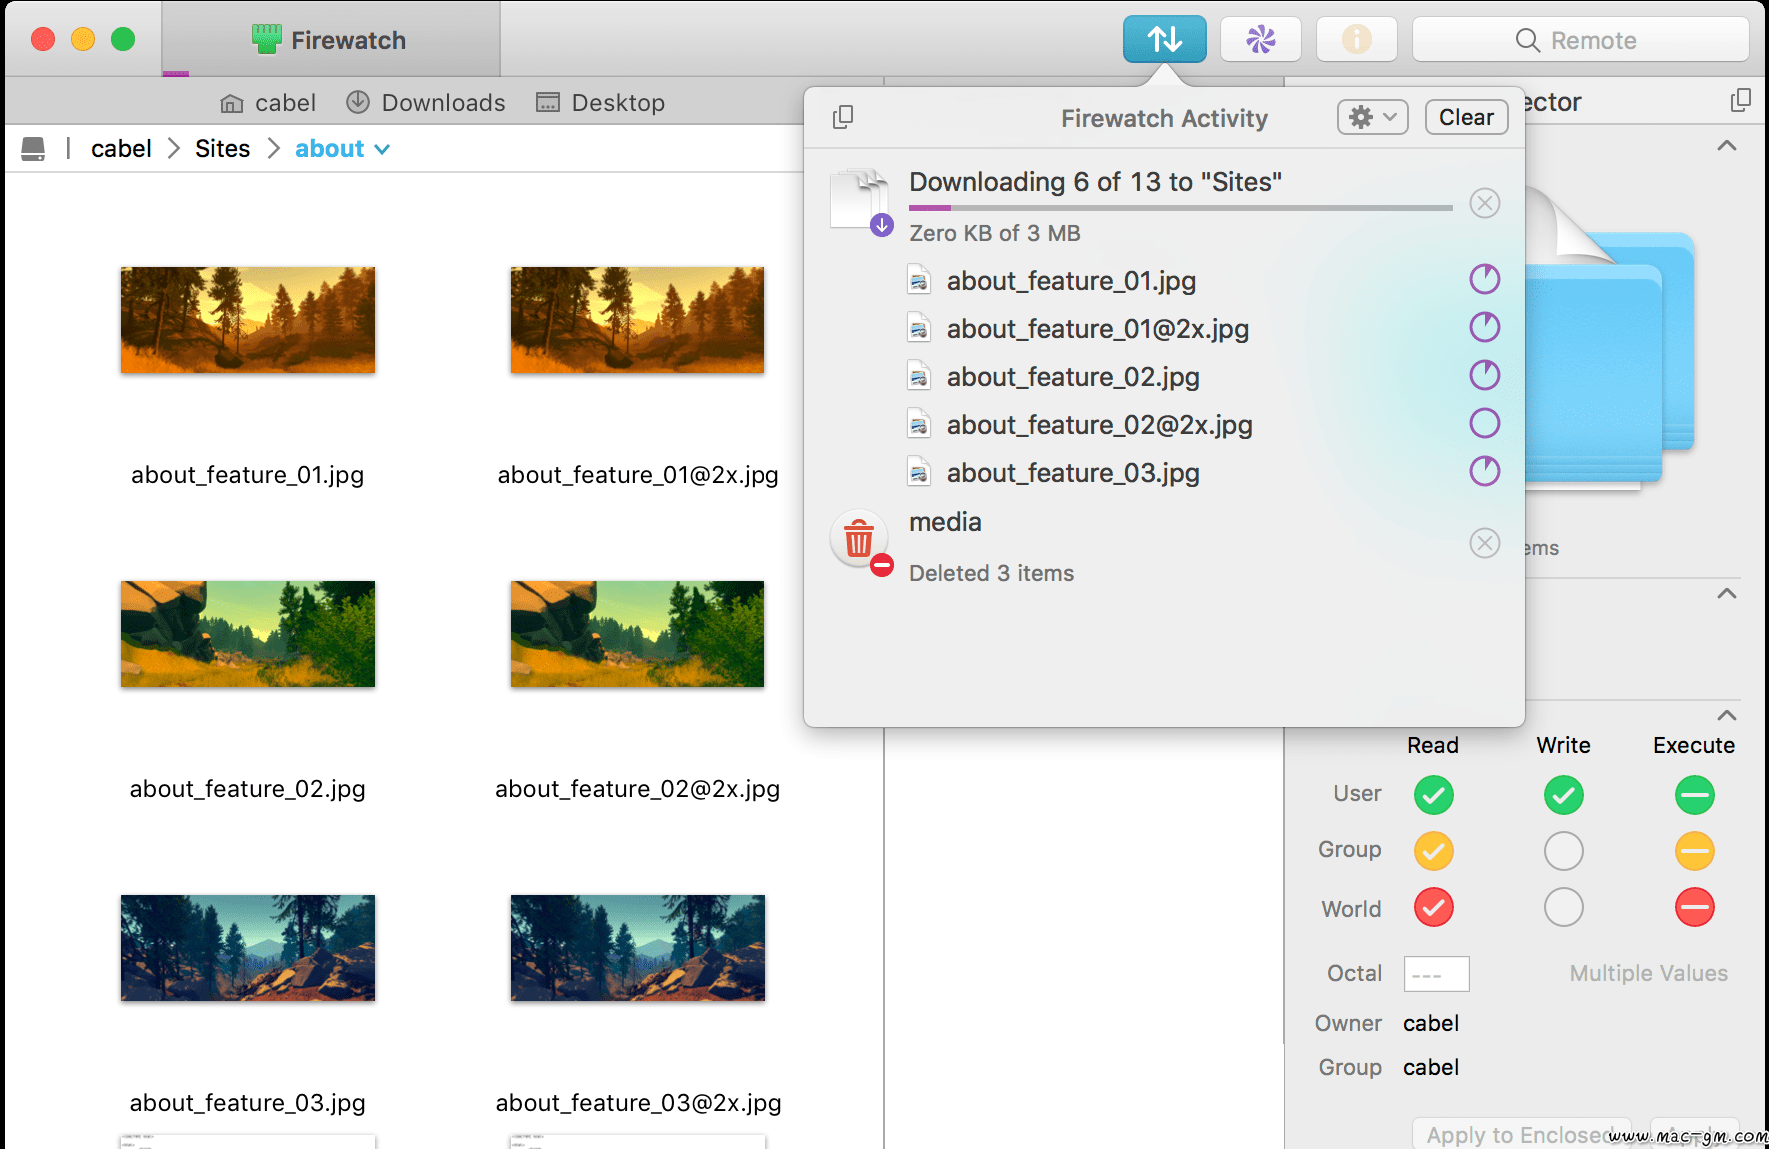Toggle World Write permission
The width and height of the screenshot is (1769, 1149).
1564,907
